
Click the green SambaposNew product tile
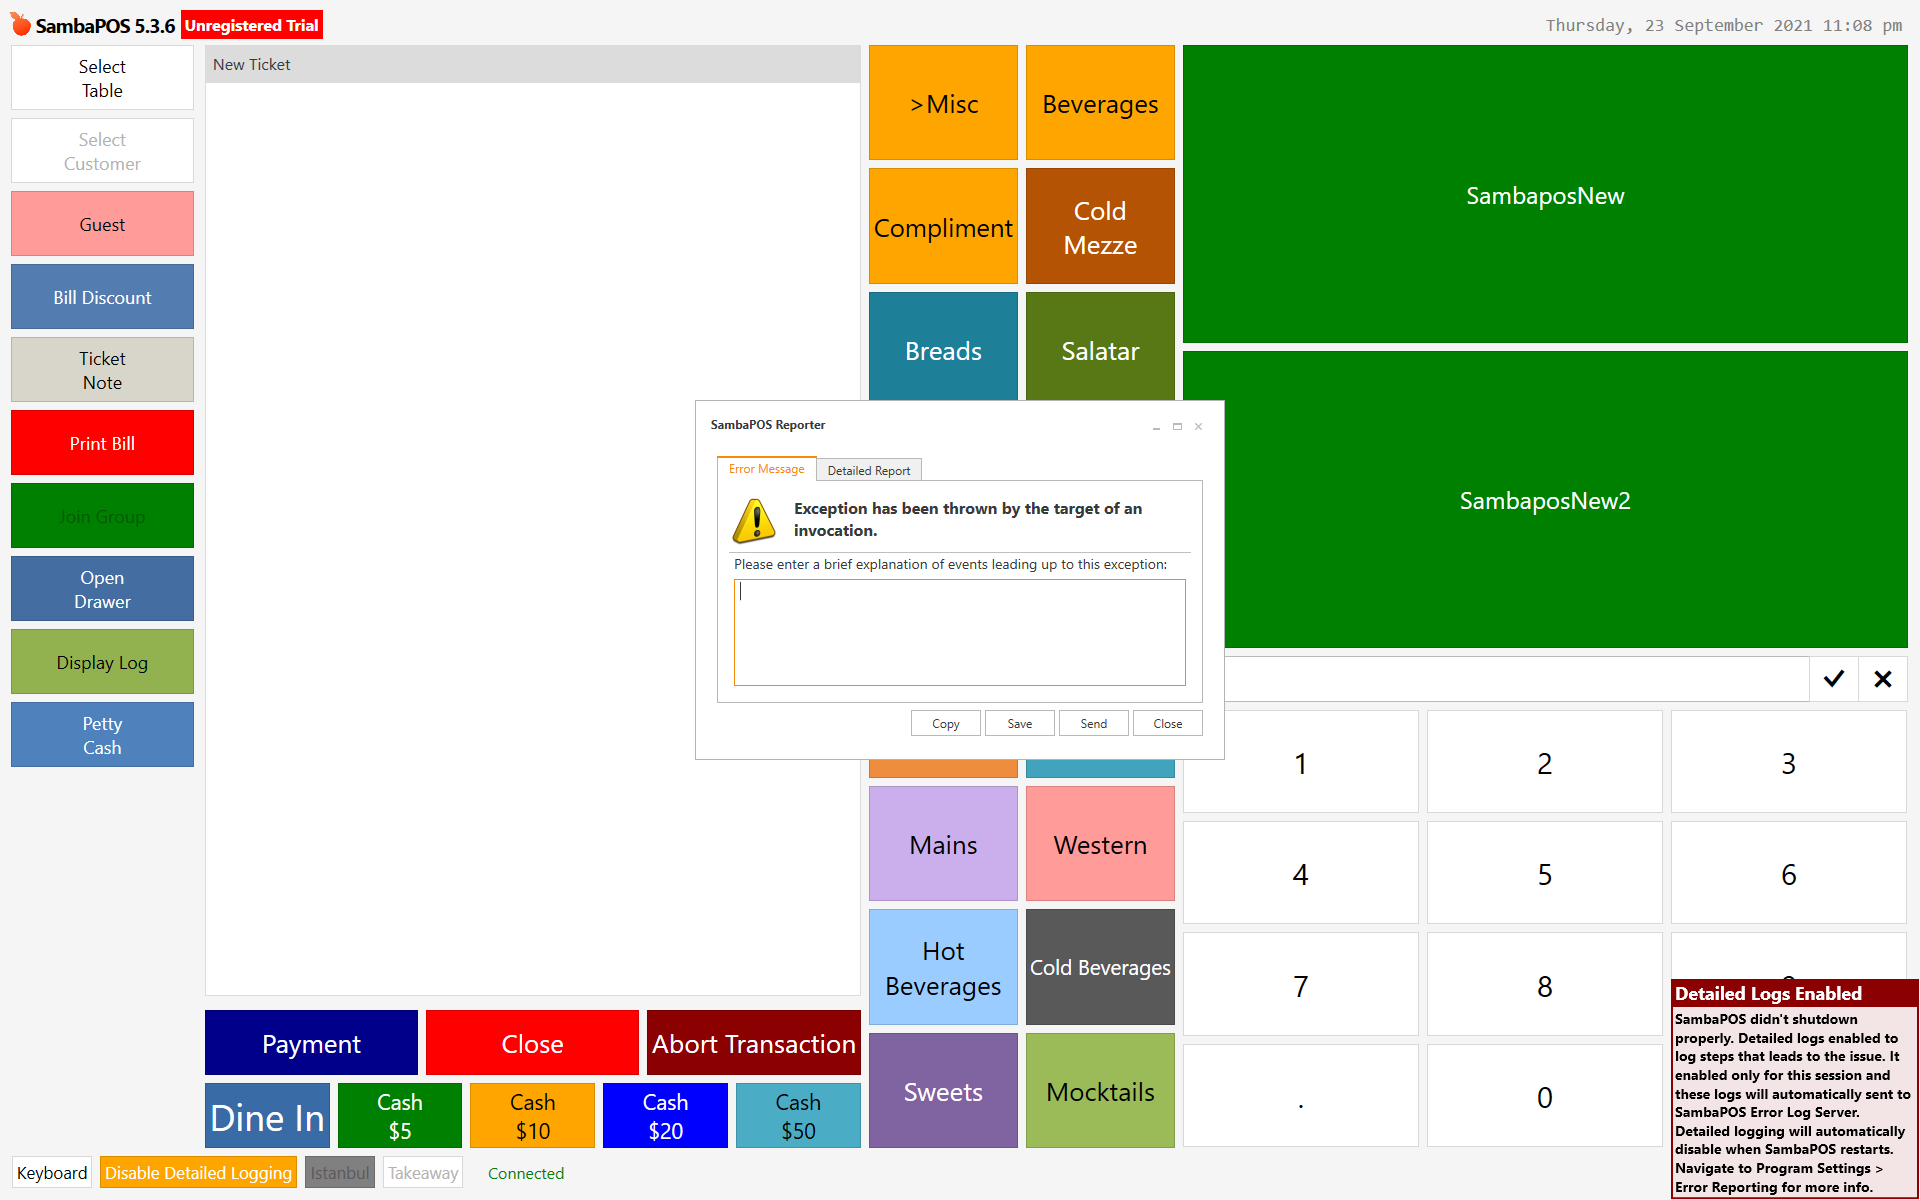[x=1545, y=194]
